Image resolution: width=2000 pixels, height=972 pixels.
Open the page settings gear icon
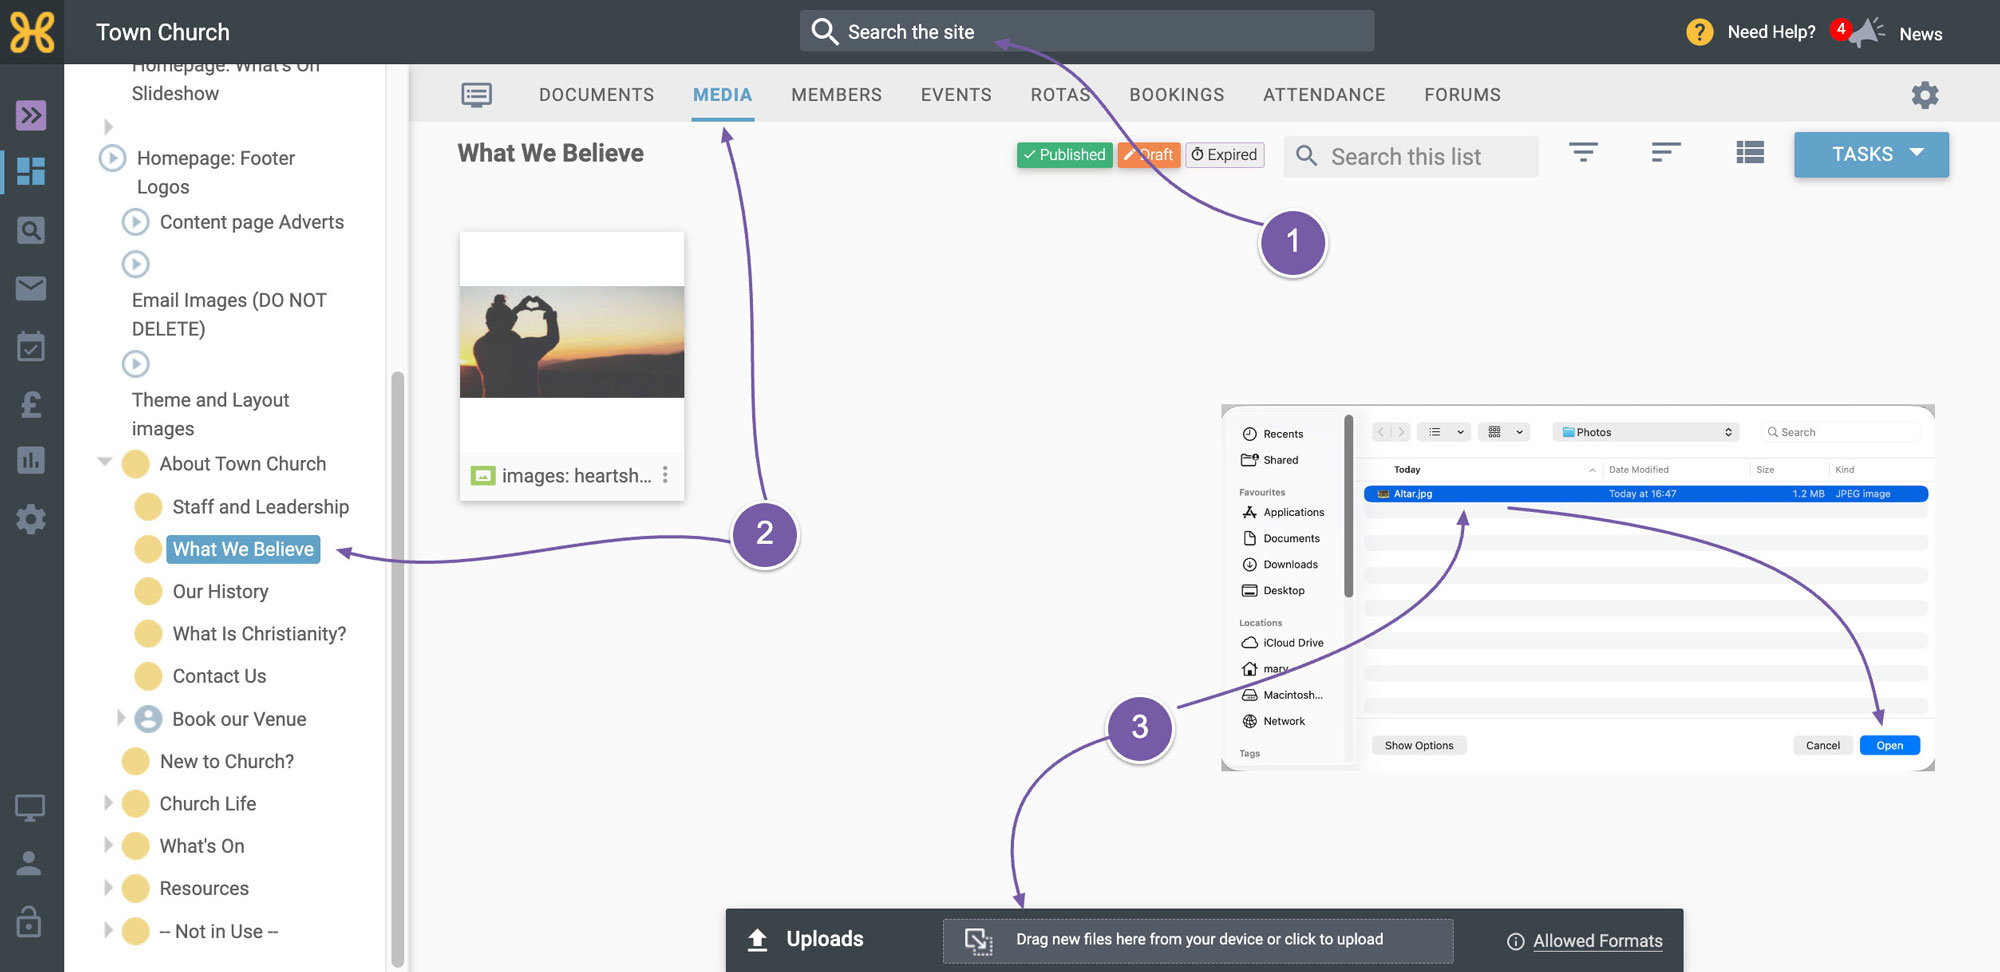tap(1925, 95)
